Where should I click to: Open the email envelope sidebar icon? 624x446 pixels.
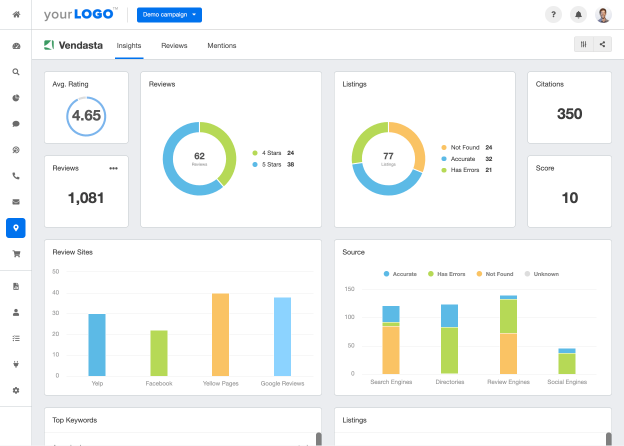click(16, 202)
